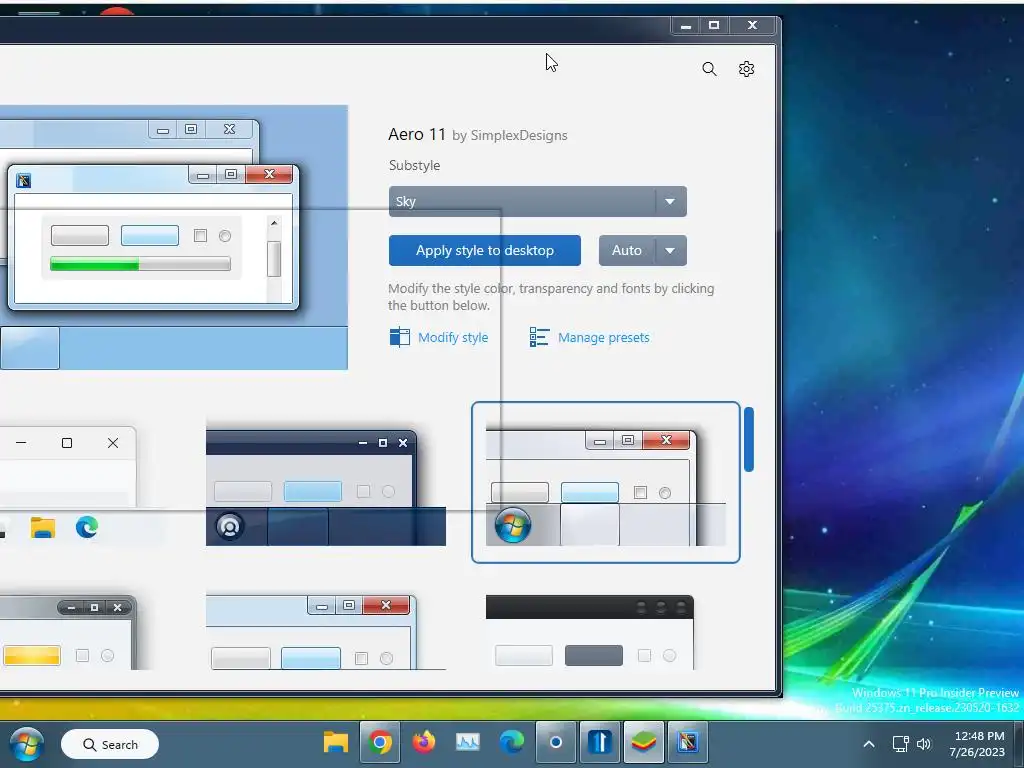Viewport: 1024px width, 768px height.
Task: Select the Windows 7 Aero style thumbnail
Action: [x=605, y=482]
